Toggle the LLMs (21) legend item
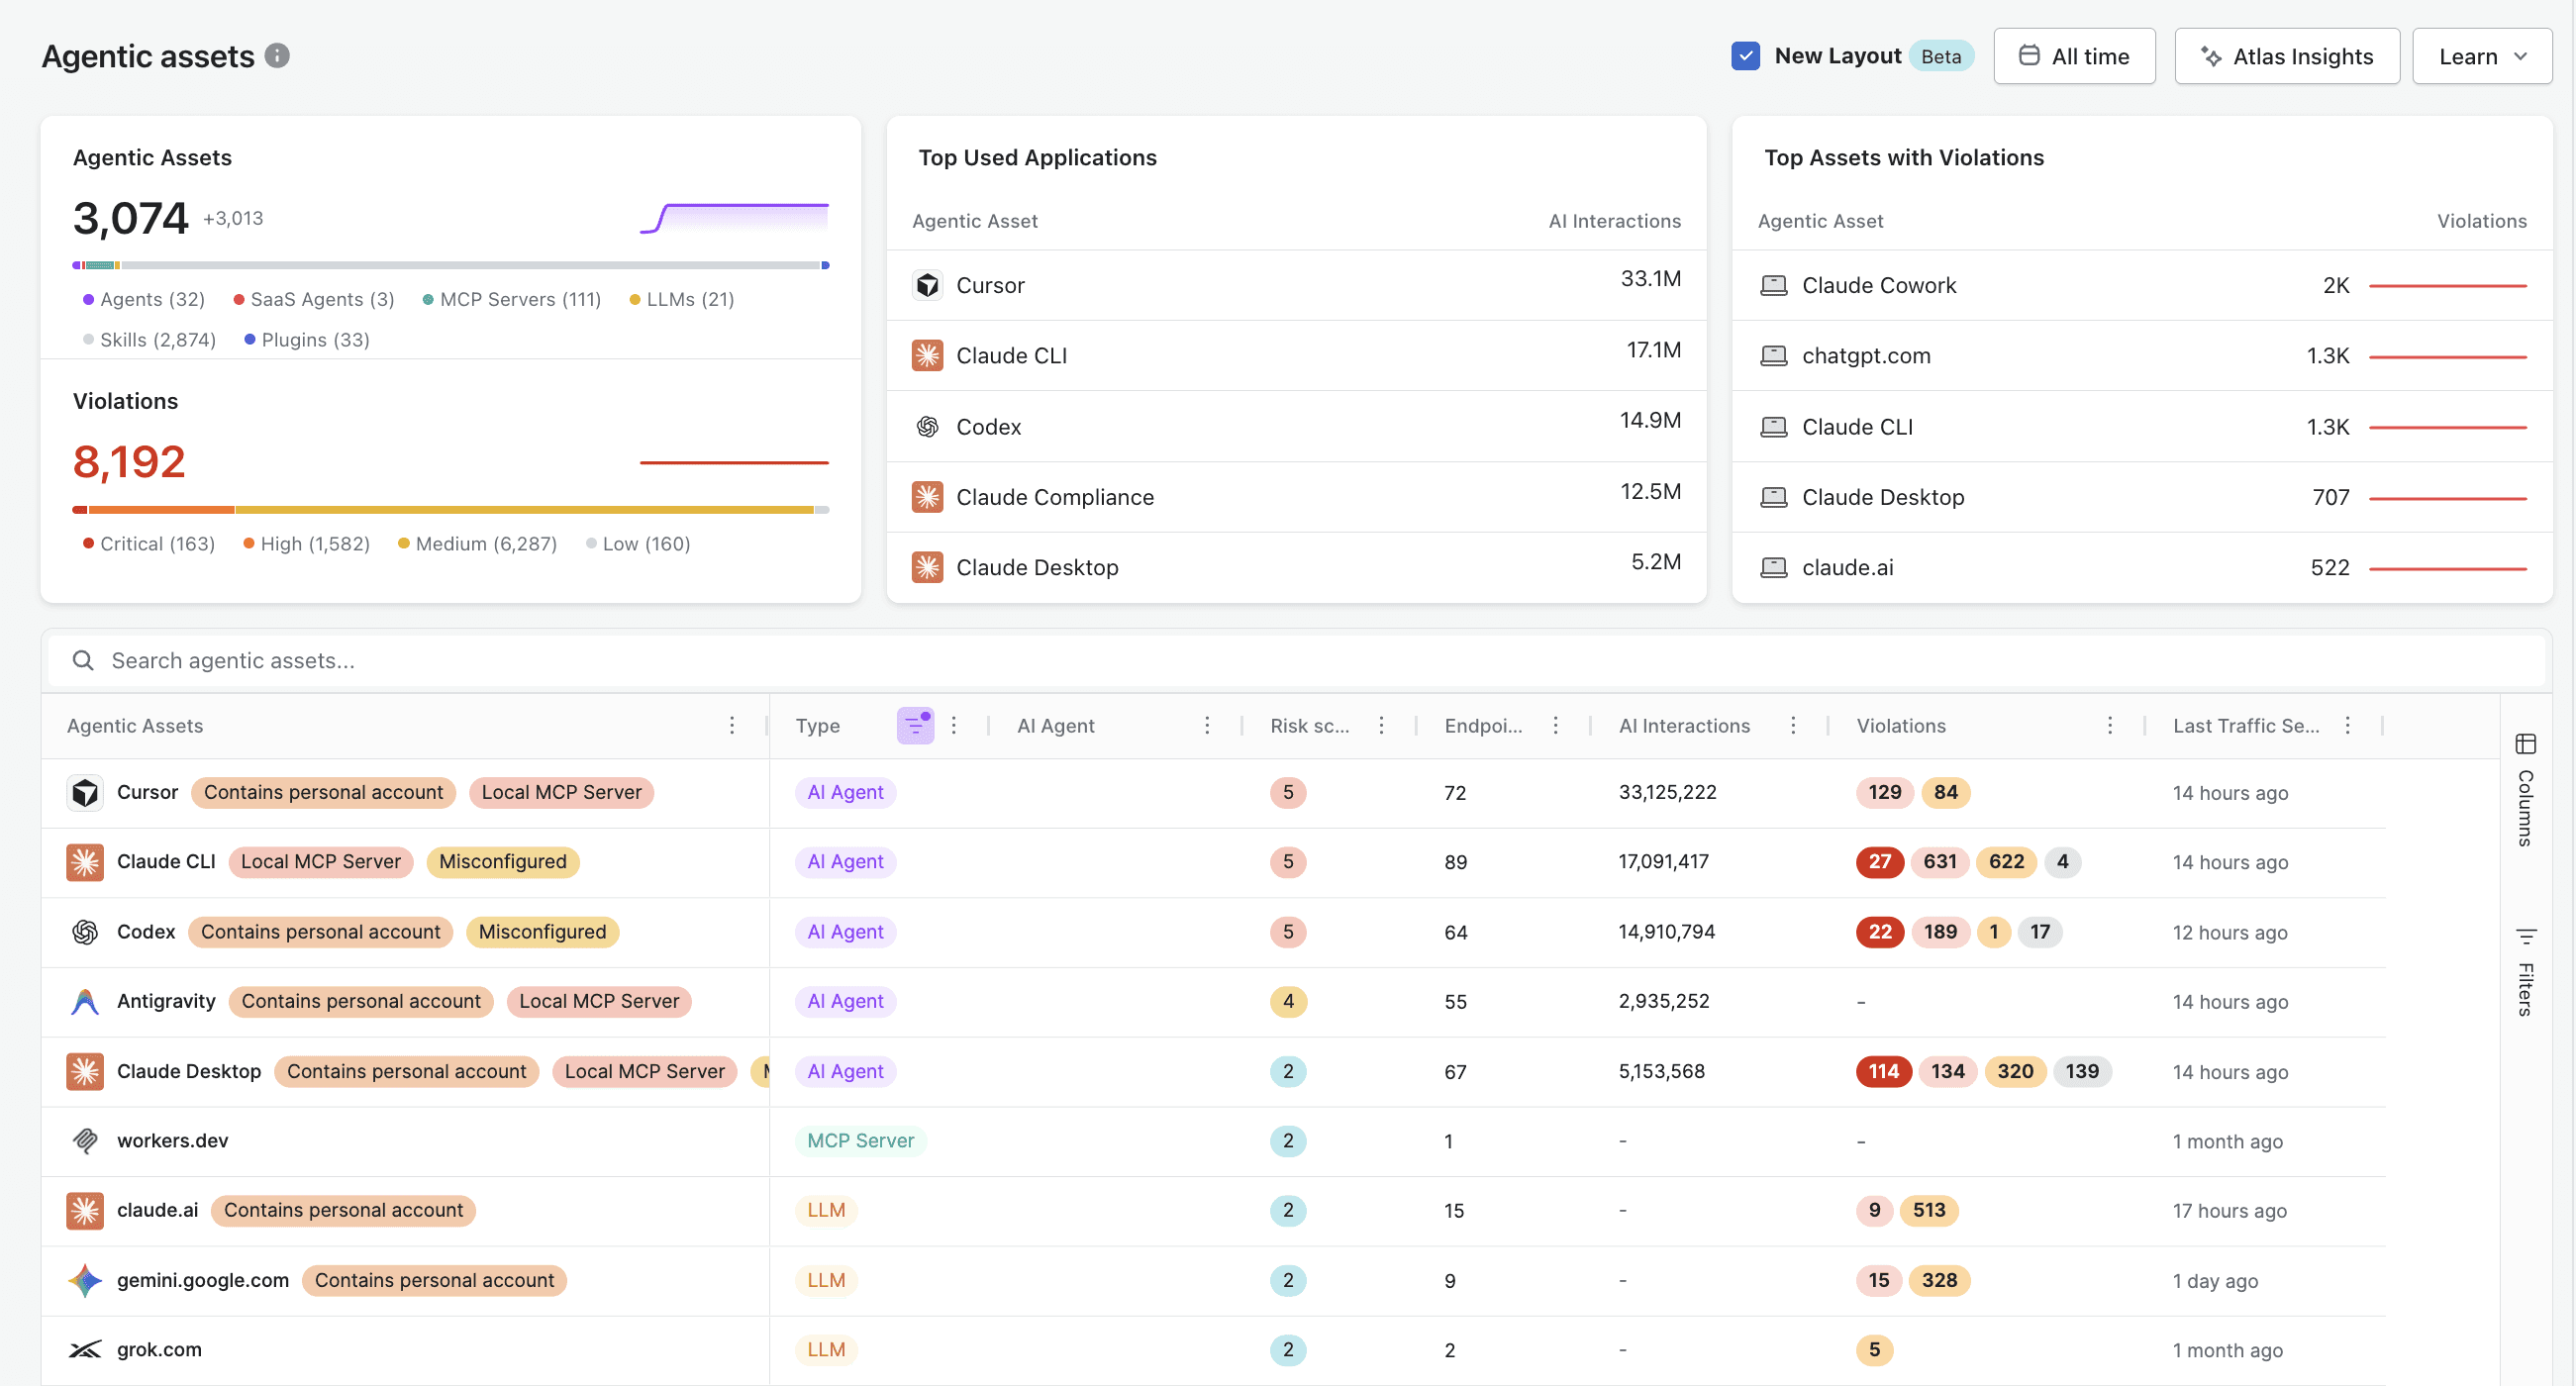The image size is (2576, 1386). coord(682,299)
